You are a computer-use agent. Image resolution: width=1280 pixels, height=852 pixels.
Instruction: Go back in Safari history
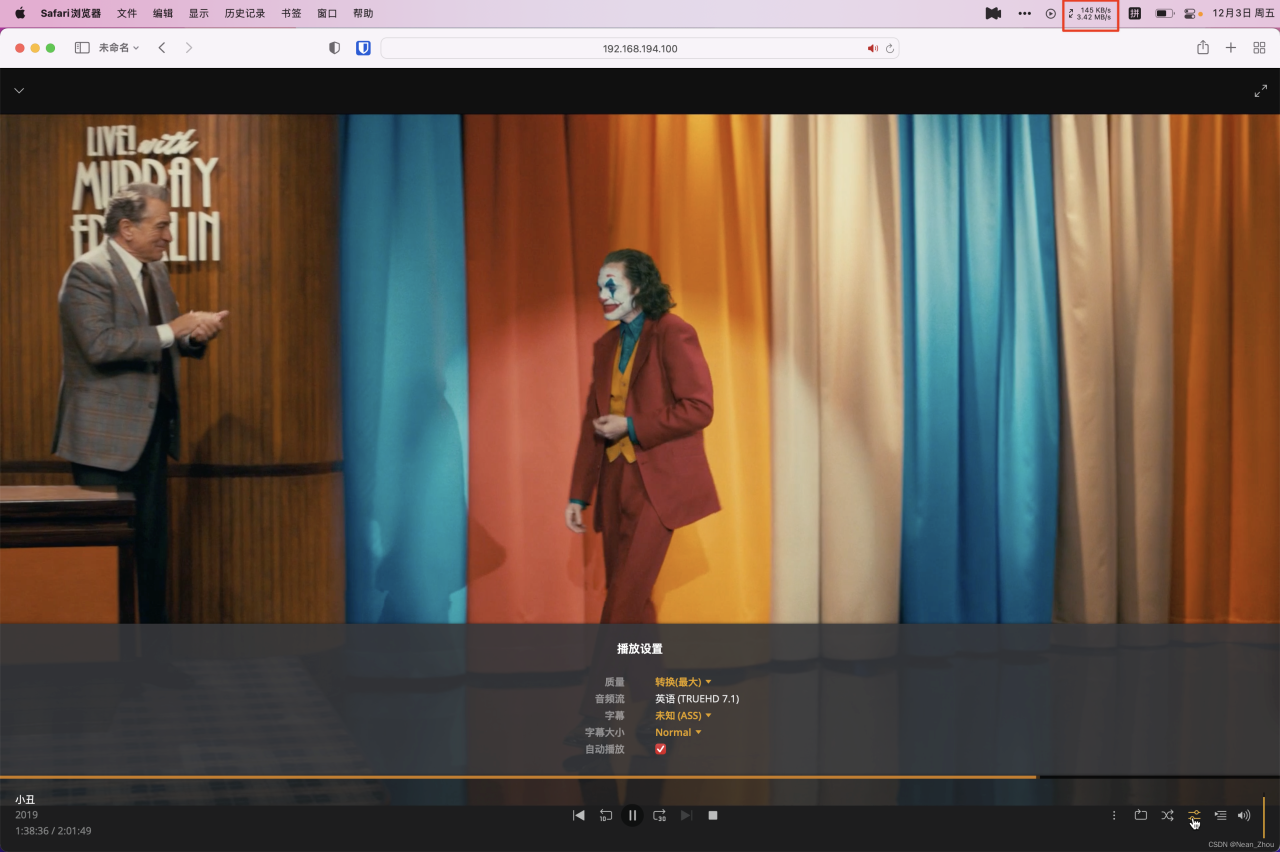(162, 48)
